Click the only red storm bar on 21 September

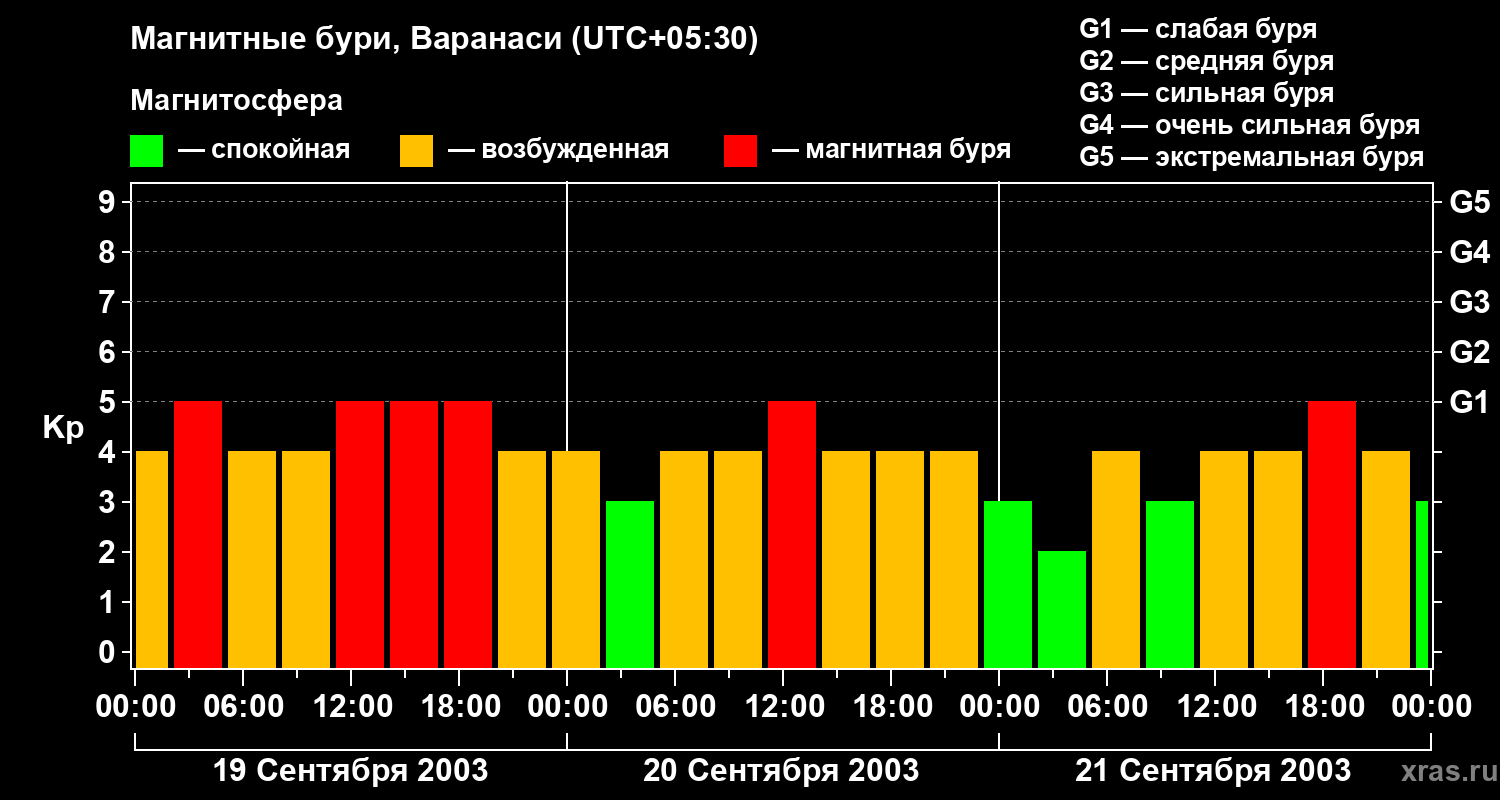coord(1332,535)
